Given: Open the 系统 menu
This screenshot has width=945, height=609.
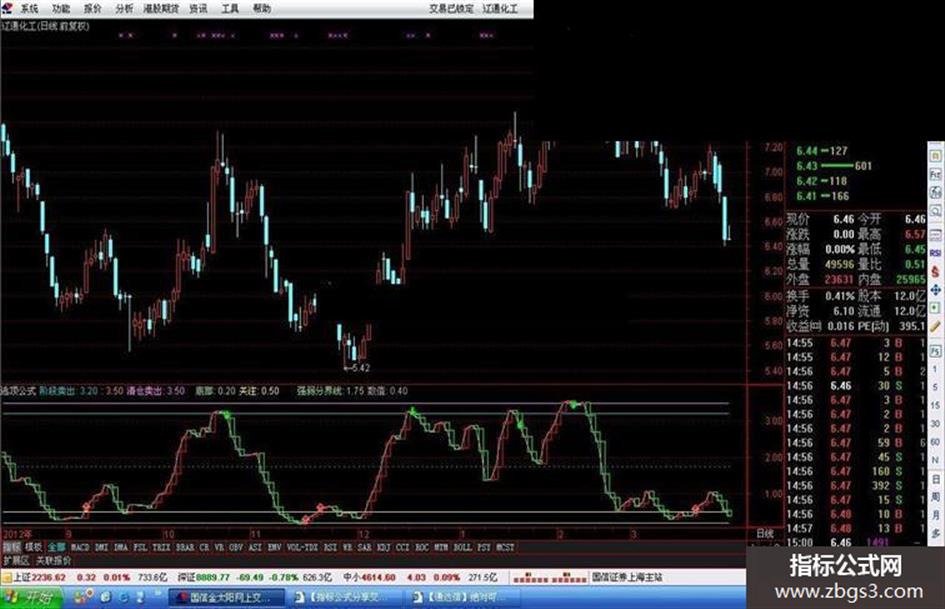Looking at the screenshot, I should pyautogui.click(x=29, y=8).
